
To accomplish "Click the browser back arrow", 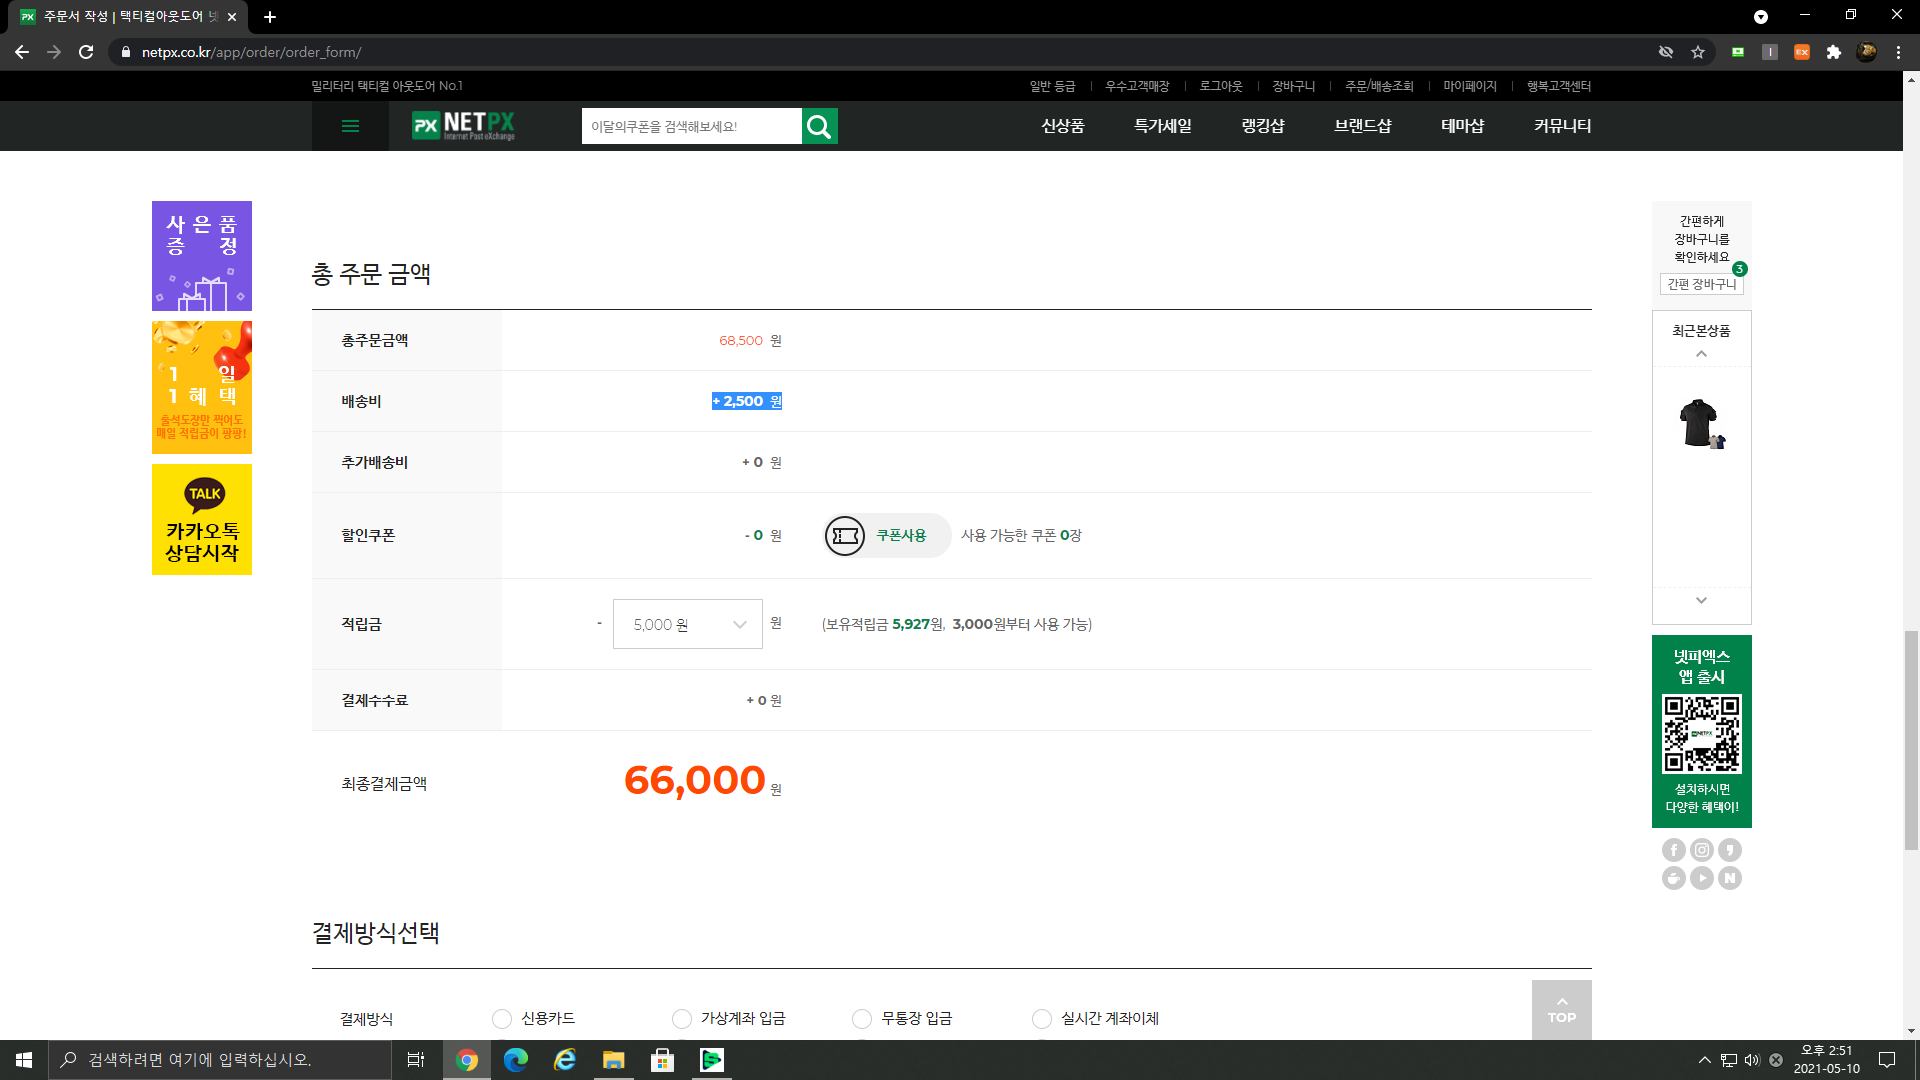I will click(x=22, y=52).
